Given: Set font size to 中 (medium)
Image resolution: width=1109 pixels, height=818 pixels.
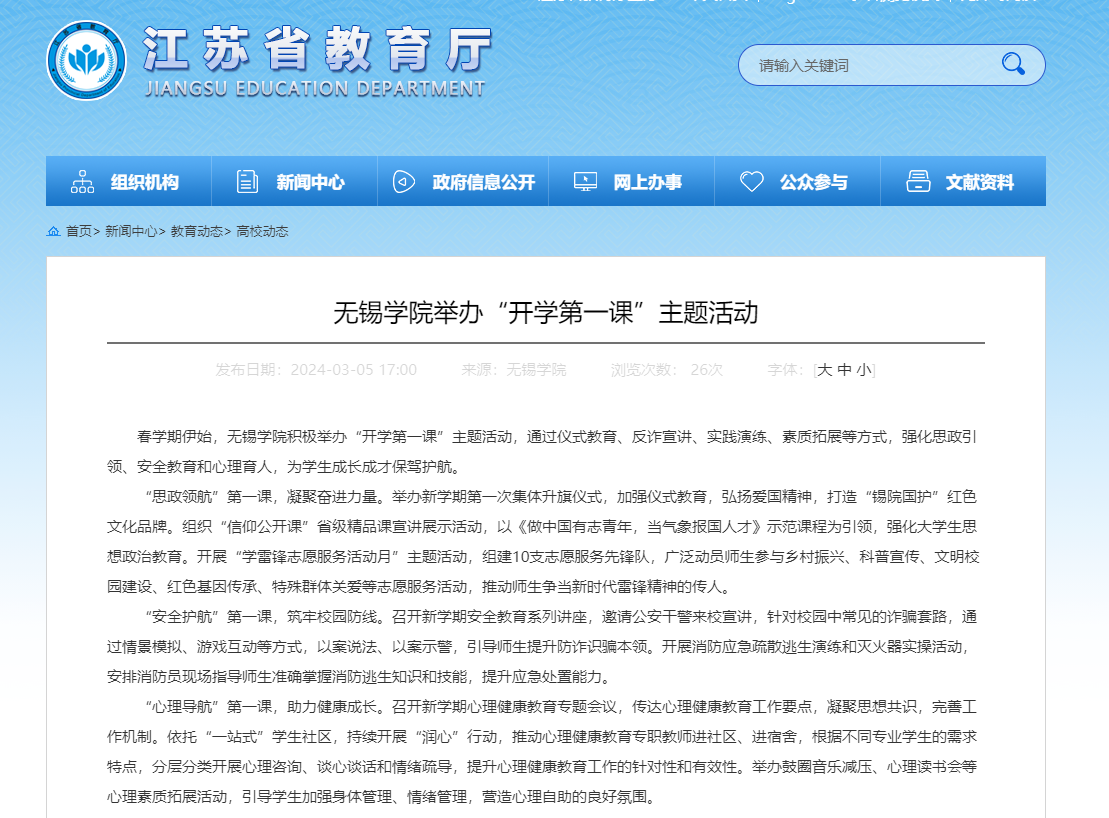Looking at the screenshot, I should [x=845, y=370].
